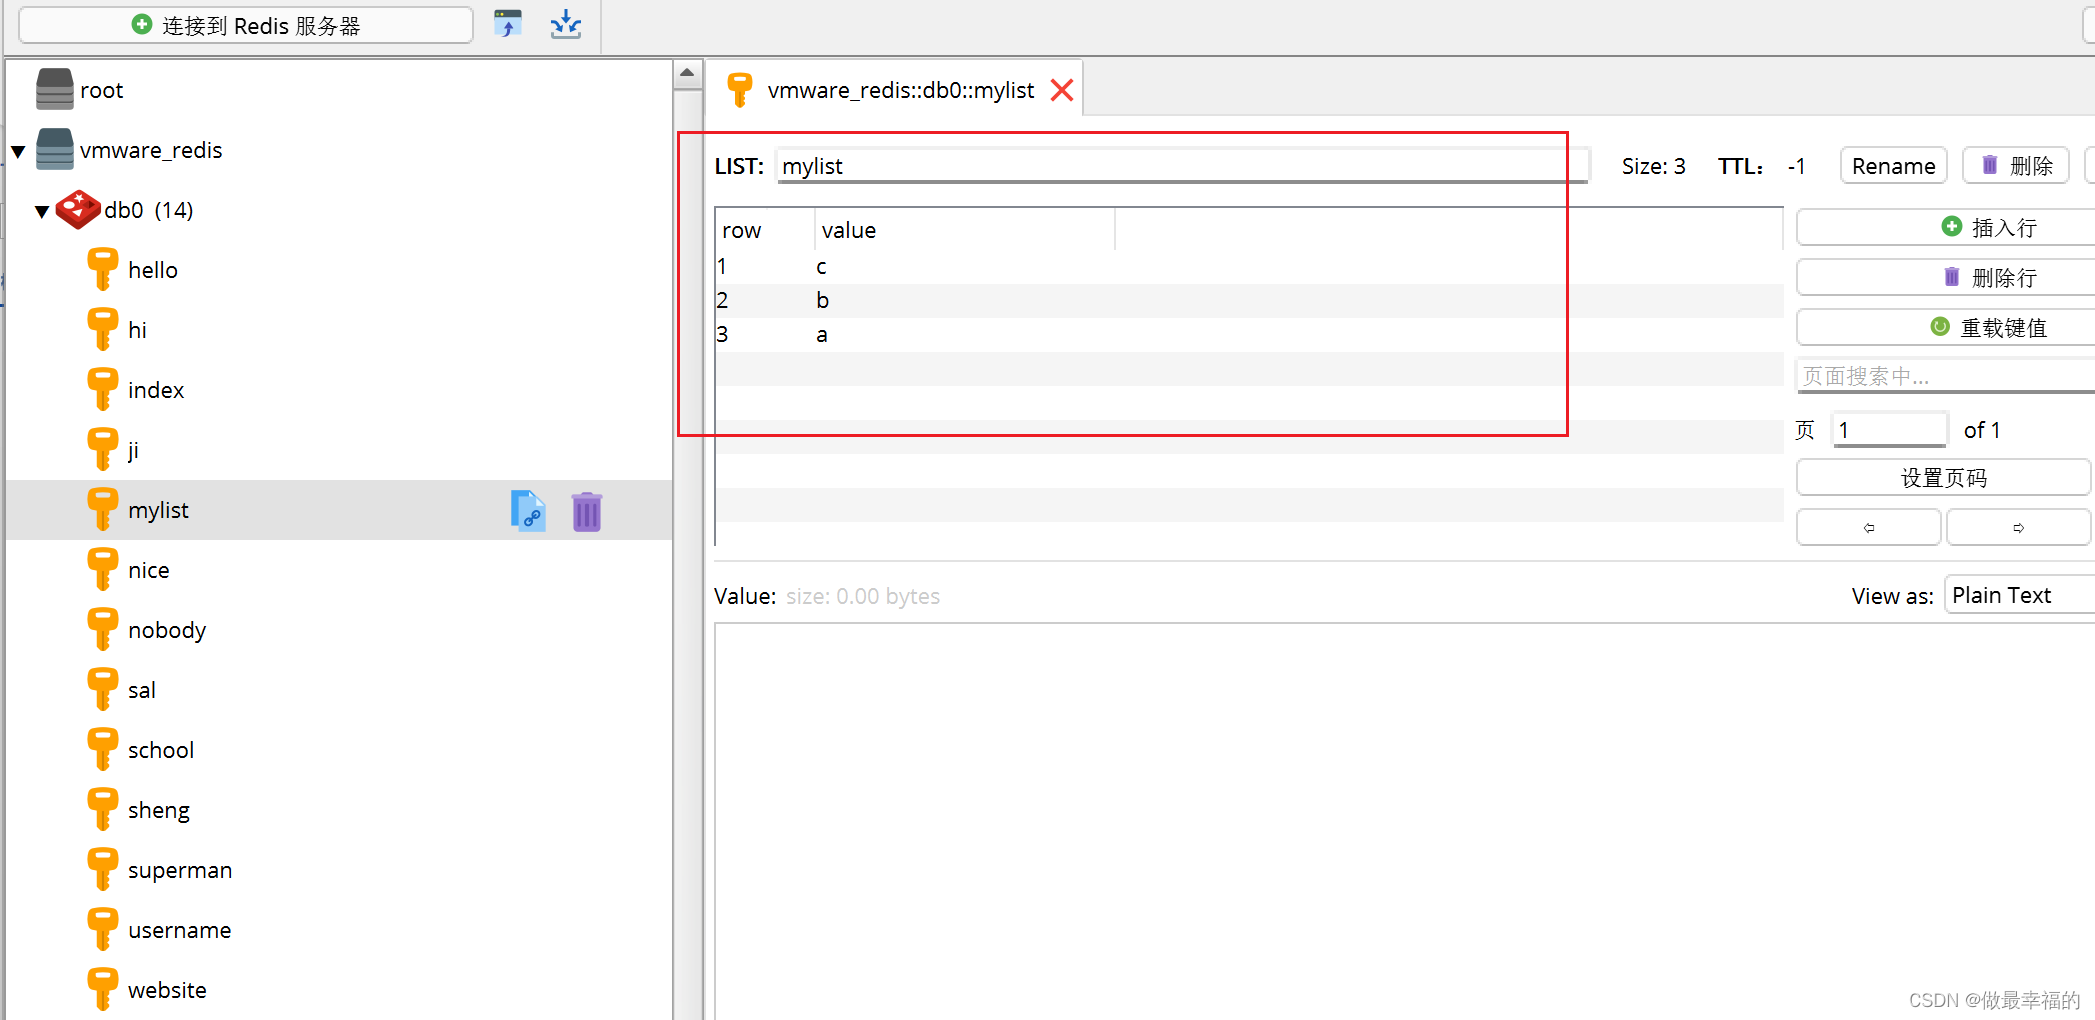Viewport: 2095px width, 1020px height.
Task: Click the key icon beside hello
Action: (102, 269)
